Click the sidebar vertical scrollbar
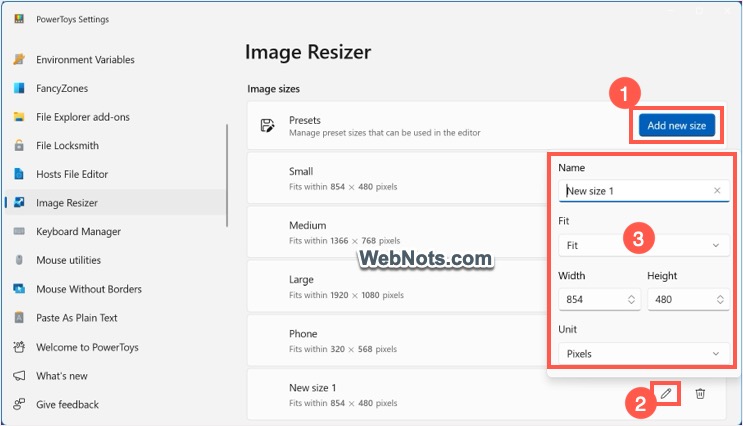Image resolution: width=743 pixels, height=426 pixels. (x=227, y=175)
